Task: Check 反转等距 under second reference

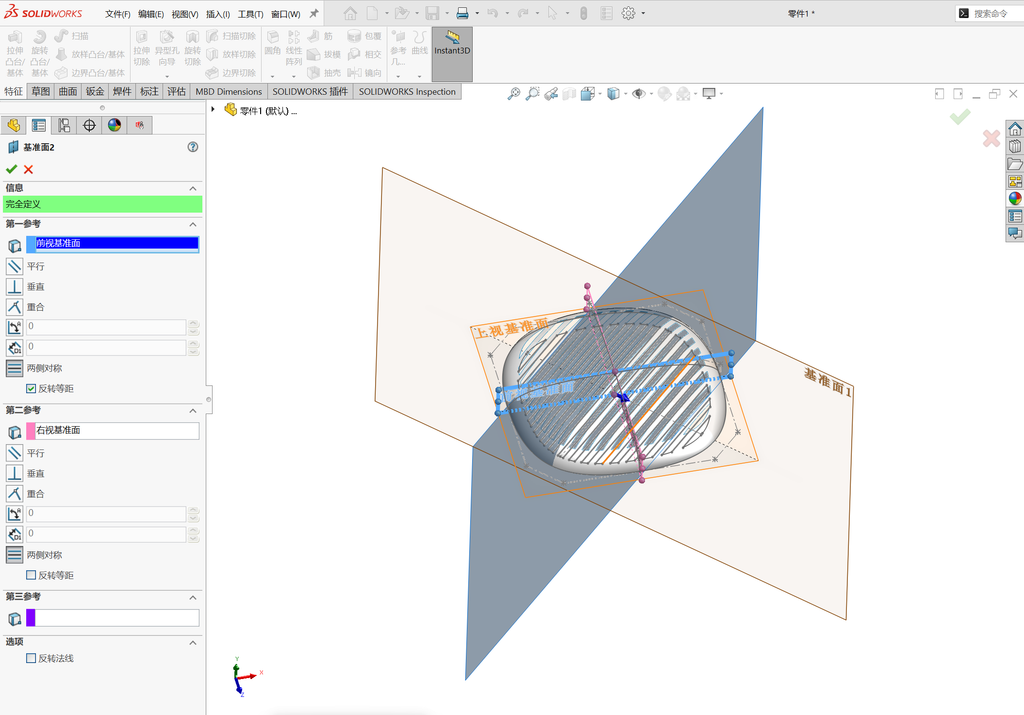Action: tap(31, 575)
